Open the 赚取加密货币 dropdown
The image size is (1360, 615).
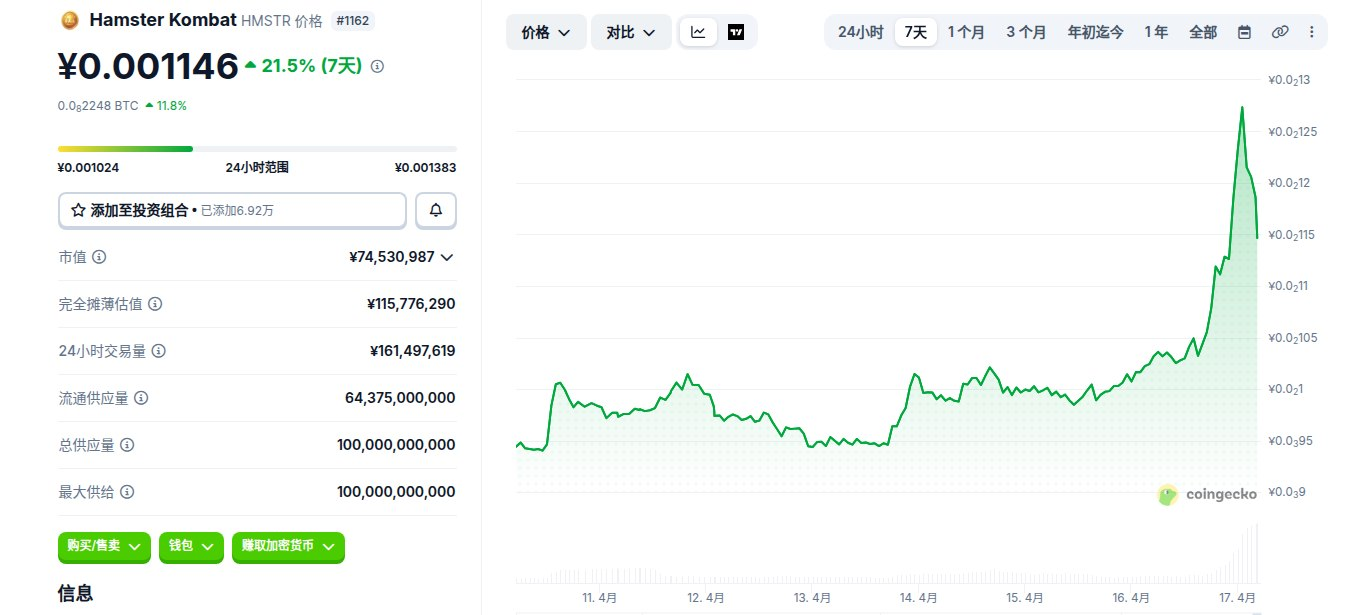[288, 546]
